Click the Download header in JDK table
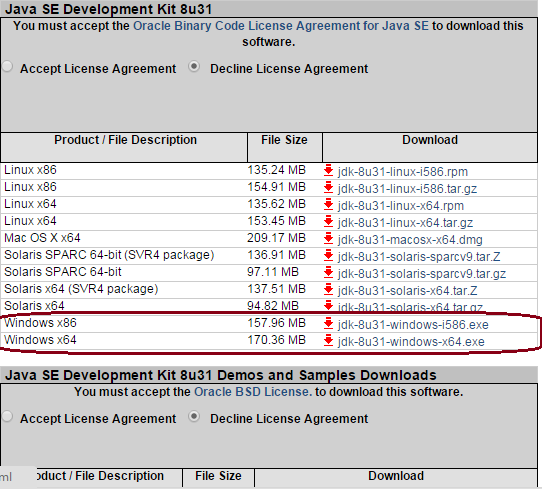This screenshot has height=489, width=542. pyautogui.click(x=430, y=140)
